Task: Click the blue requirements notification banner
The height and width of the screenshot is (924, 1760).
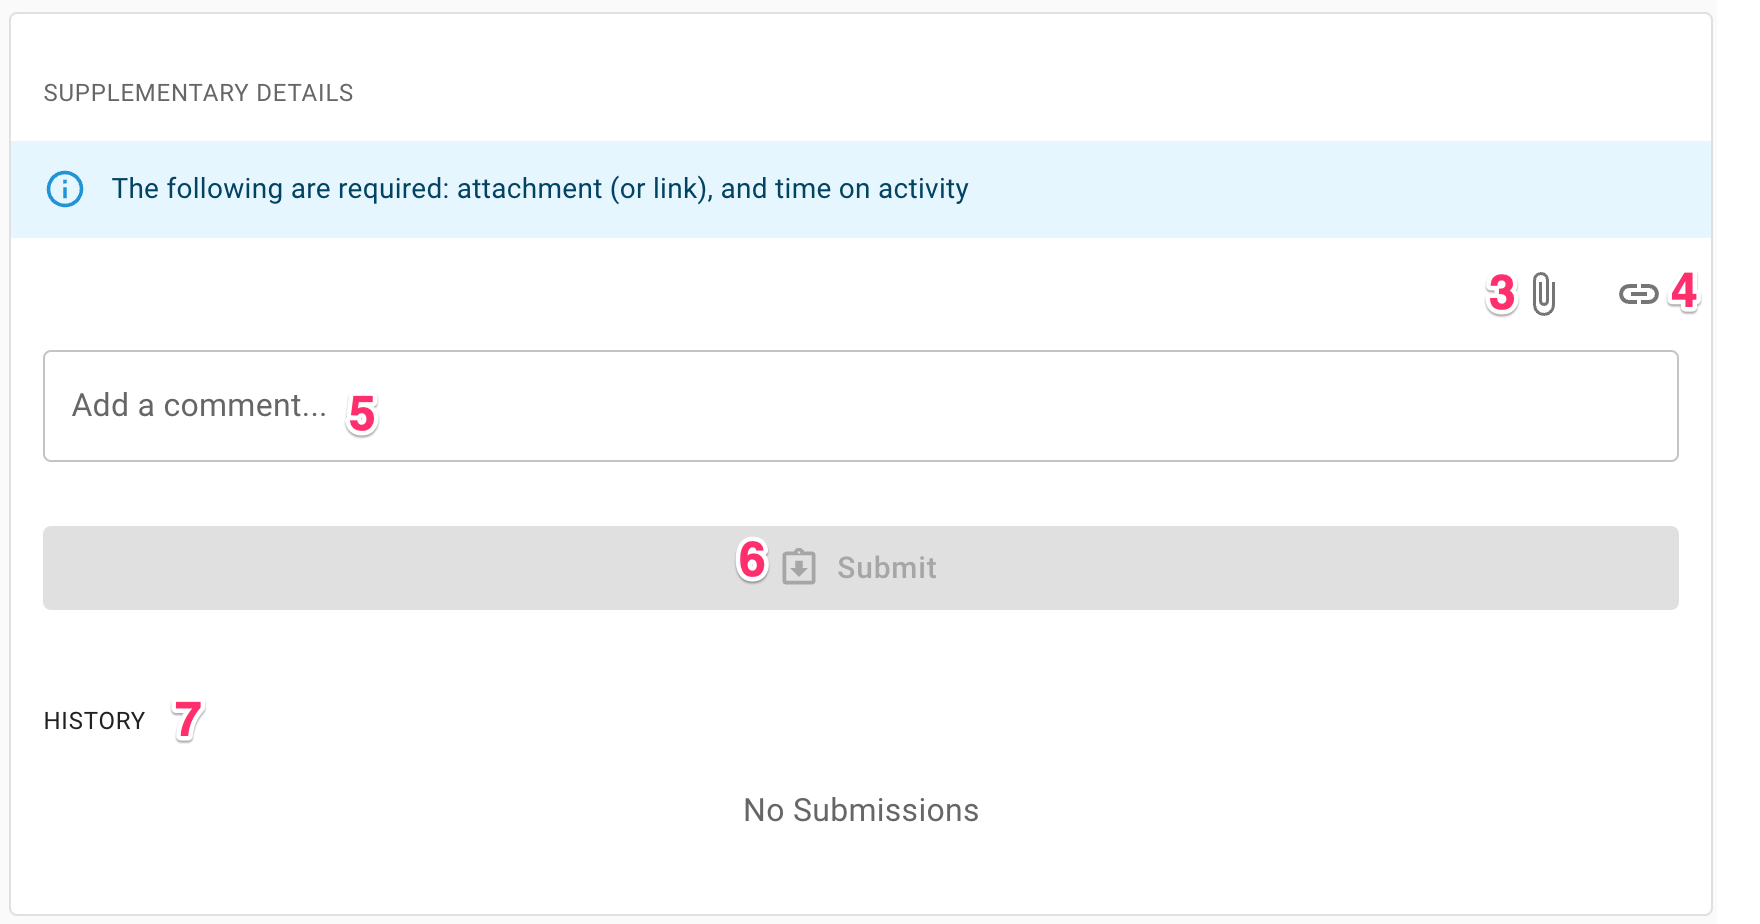Action: pos(860,189)
